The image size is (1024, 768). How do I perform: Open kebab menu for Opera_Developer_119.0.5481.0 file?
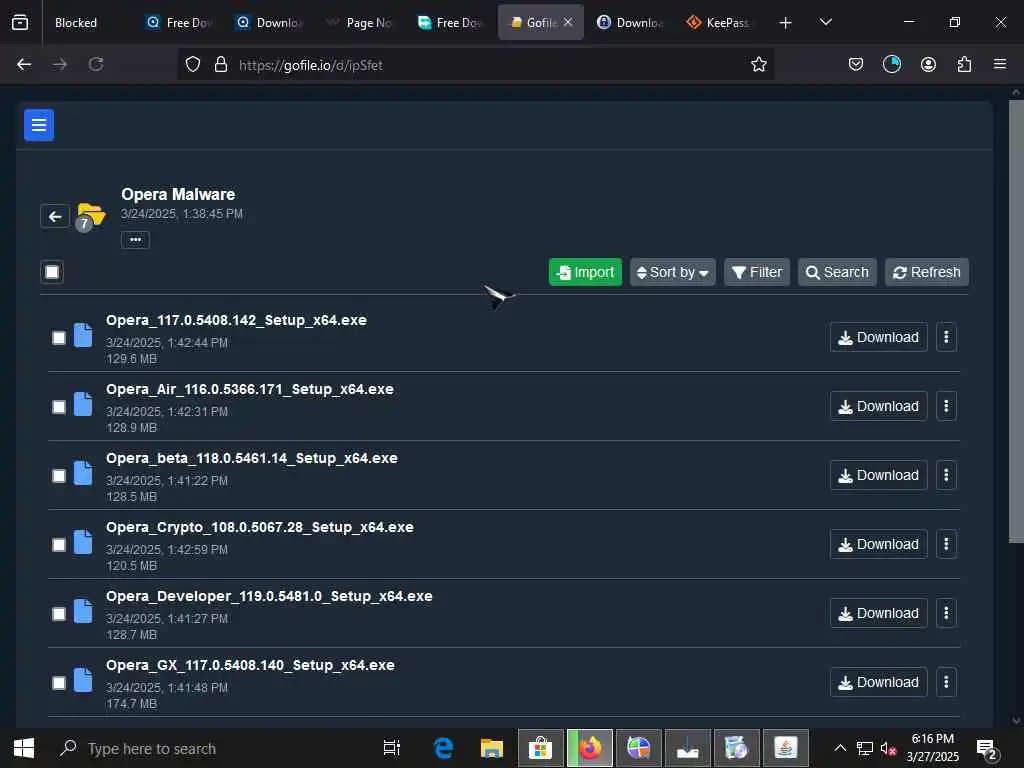point(946,613)
